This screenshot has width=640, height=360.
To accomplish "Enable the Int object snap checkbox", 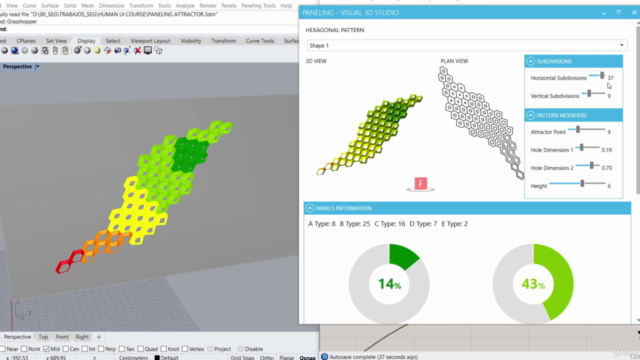I will [84, 349].
